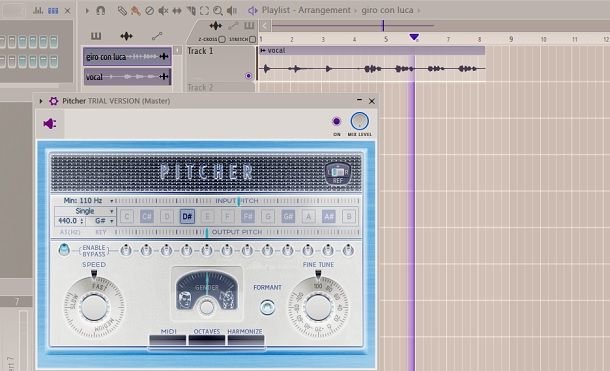Expand Pitcher window menu arrow in title bar
The image size is (610, 371).
click(41, 101)
